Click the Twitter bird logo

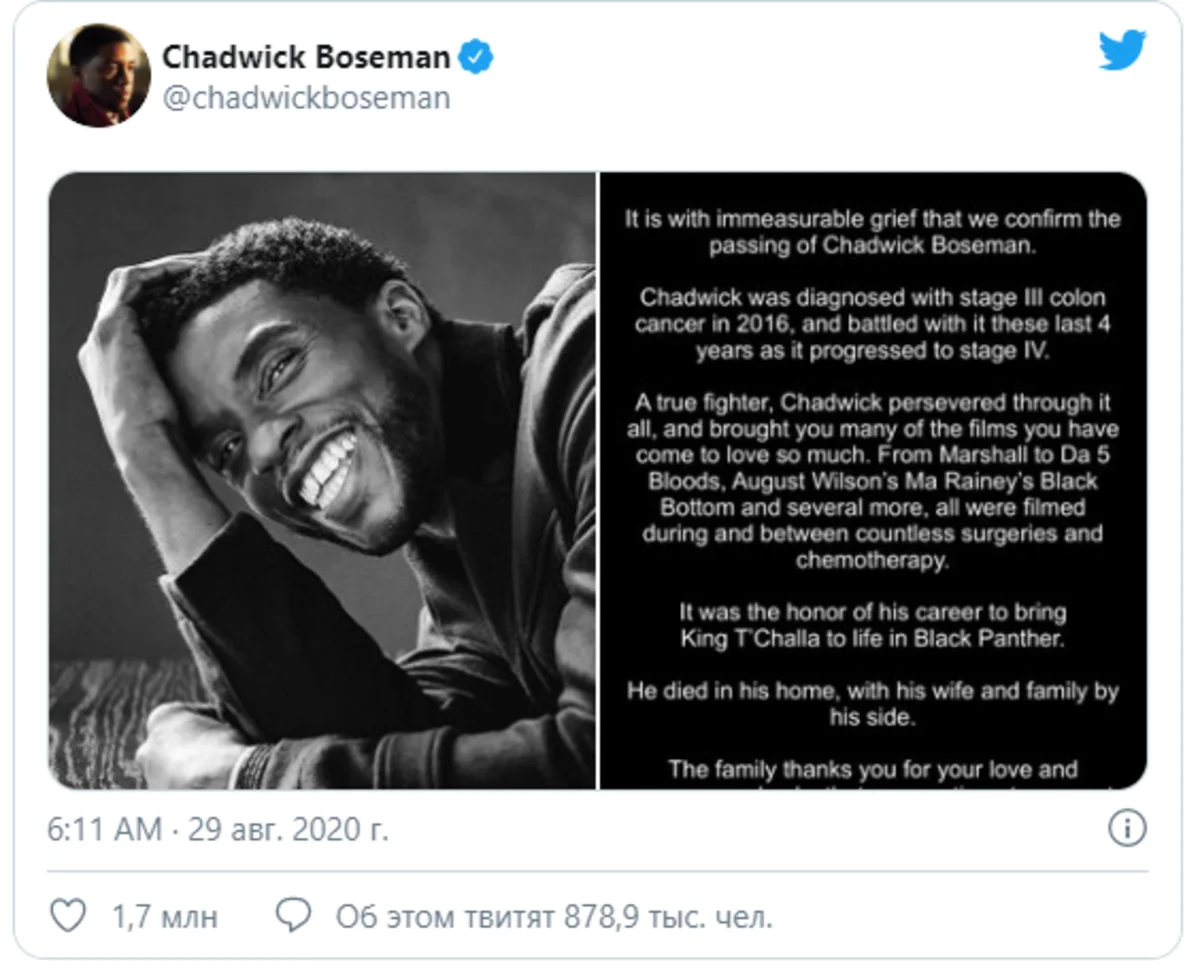tap(1122, 51)
